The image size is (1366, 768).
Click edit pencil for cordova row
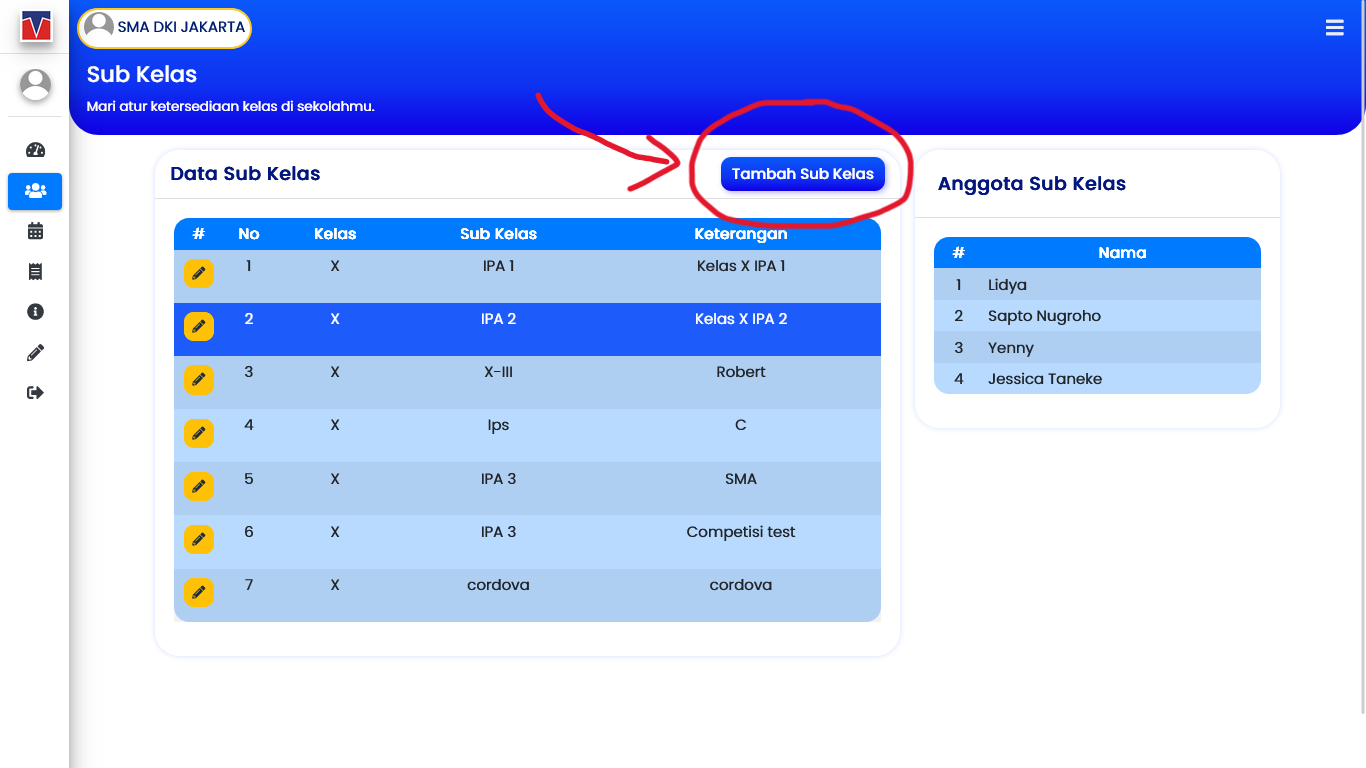198,592
